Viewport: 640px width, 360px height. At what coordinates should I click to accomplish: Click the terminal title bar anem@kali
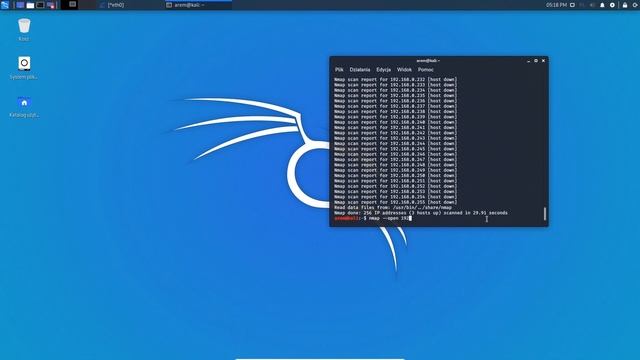pos(428,60)
